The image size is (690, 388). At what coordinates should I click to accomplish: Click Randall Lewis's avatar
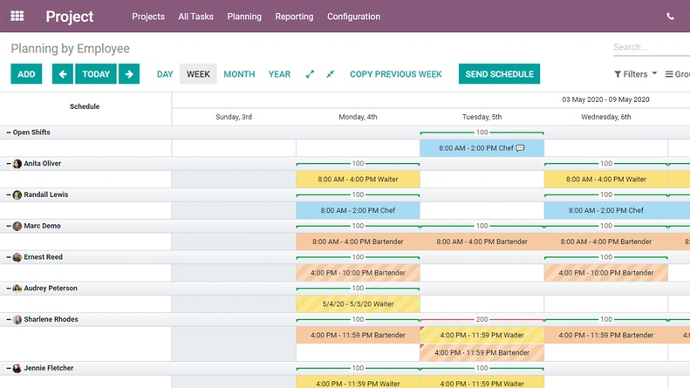[x=17, y=195]
